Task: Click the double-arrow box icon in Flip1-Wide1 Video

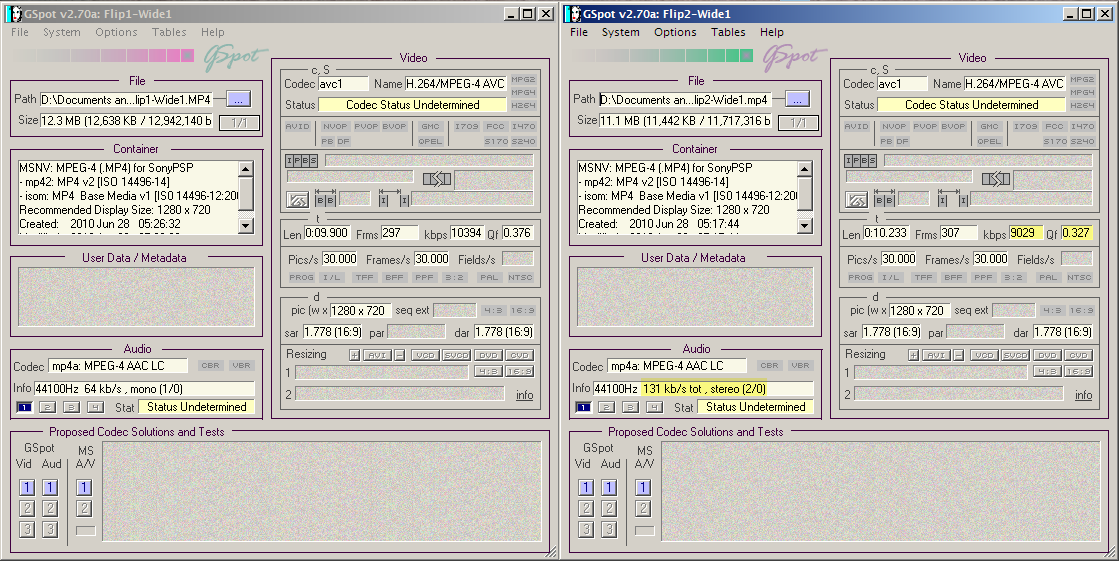Action: point(437,179)
